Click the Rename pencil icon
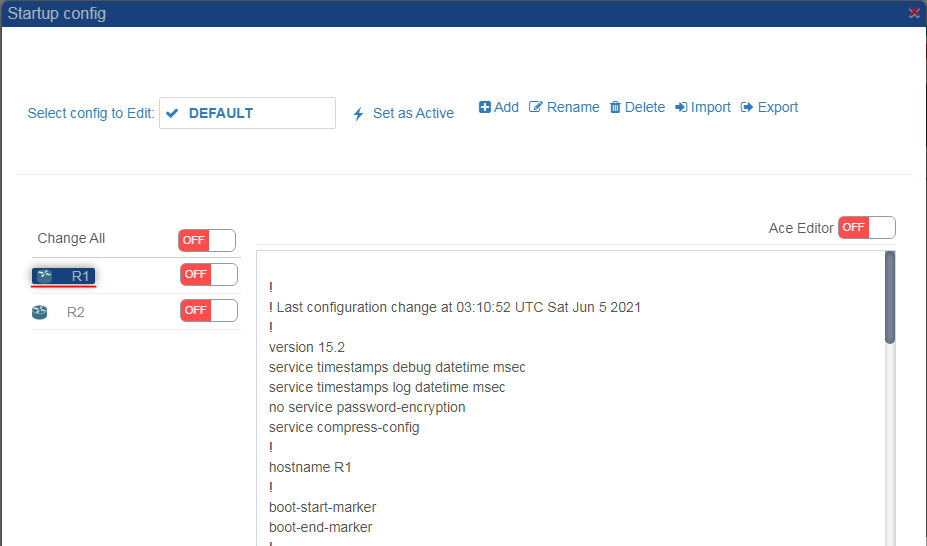This screenshot has width=927, height=546. point(535,107)
